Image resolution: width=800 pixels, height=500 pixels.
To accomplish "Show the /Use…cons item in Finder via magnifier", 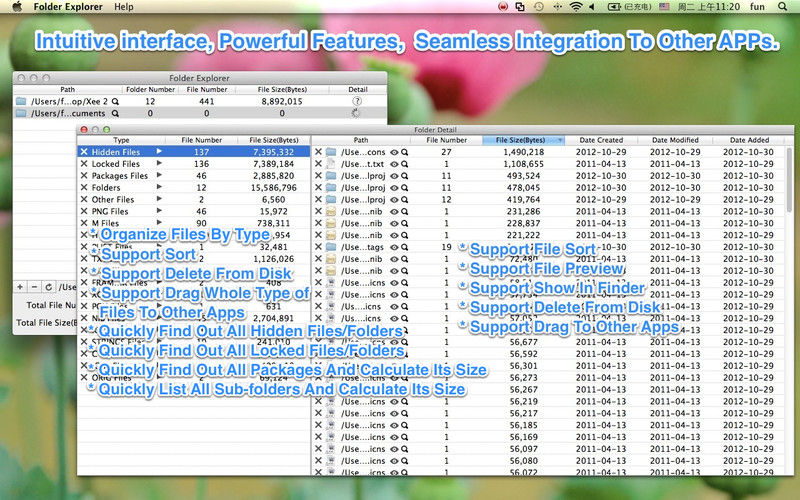I will [405, 152].
